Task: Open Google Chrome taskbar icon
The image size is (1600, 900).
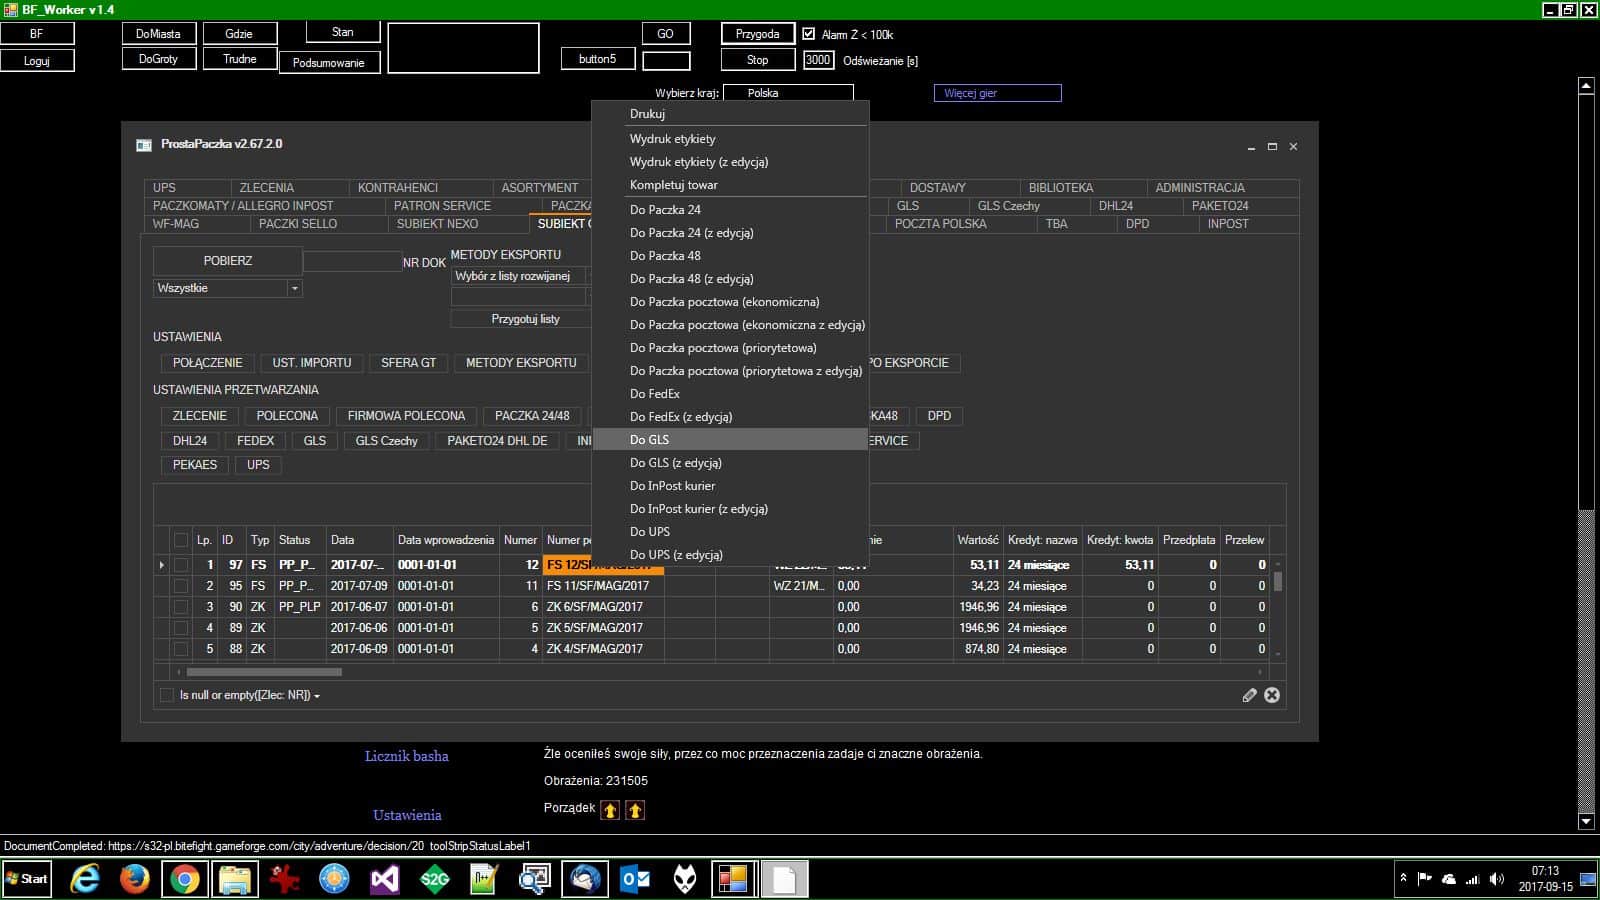Action: (185, 879)
